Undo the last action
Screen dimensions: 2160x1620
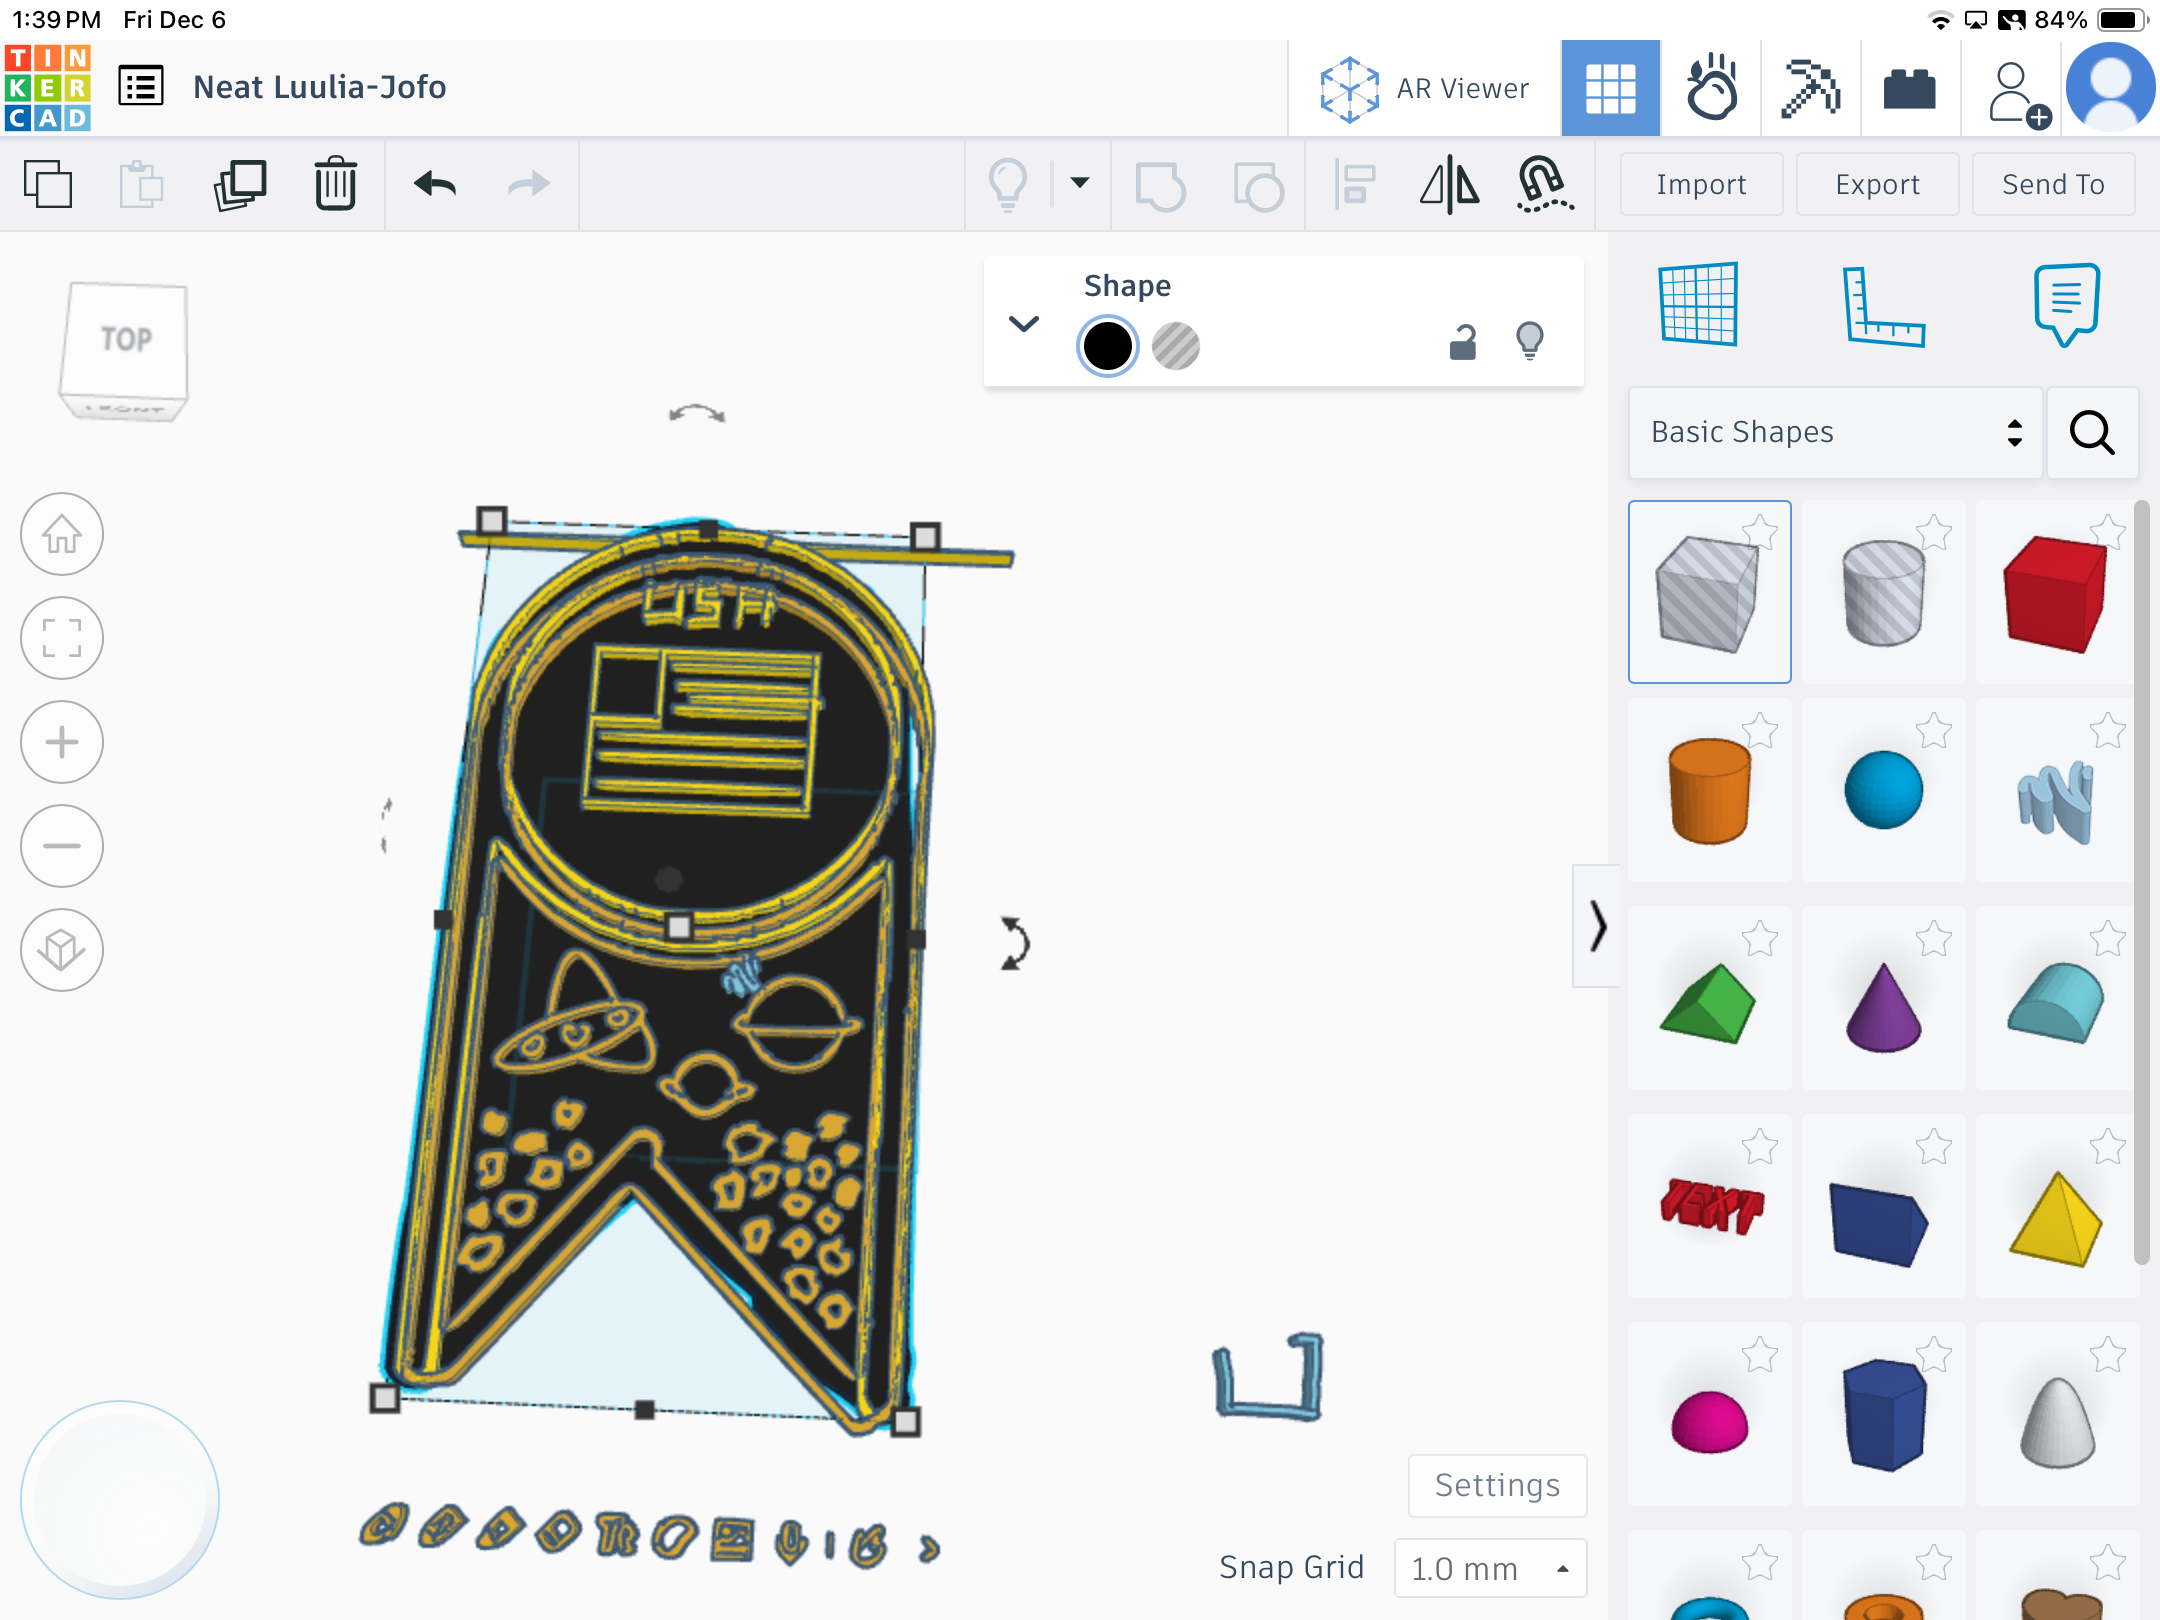[435, 184]
